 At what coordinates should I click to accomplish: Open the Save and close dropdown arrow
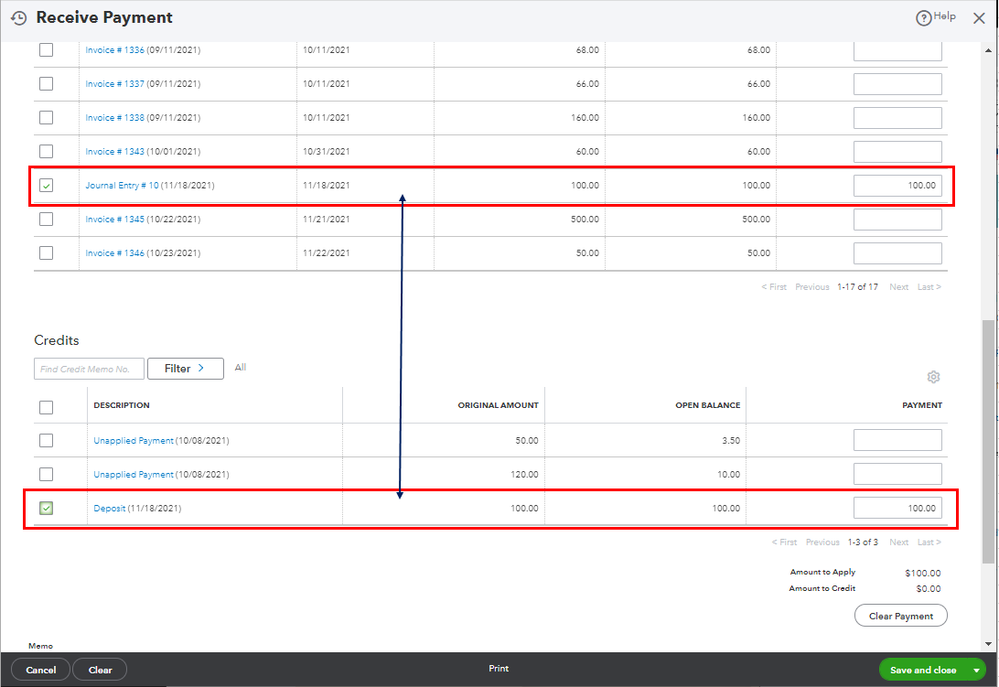pos(976,670)
